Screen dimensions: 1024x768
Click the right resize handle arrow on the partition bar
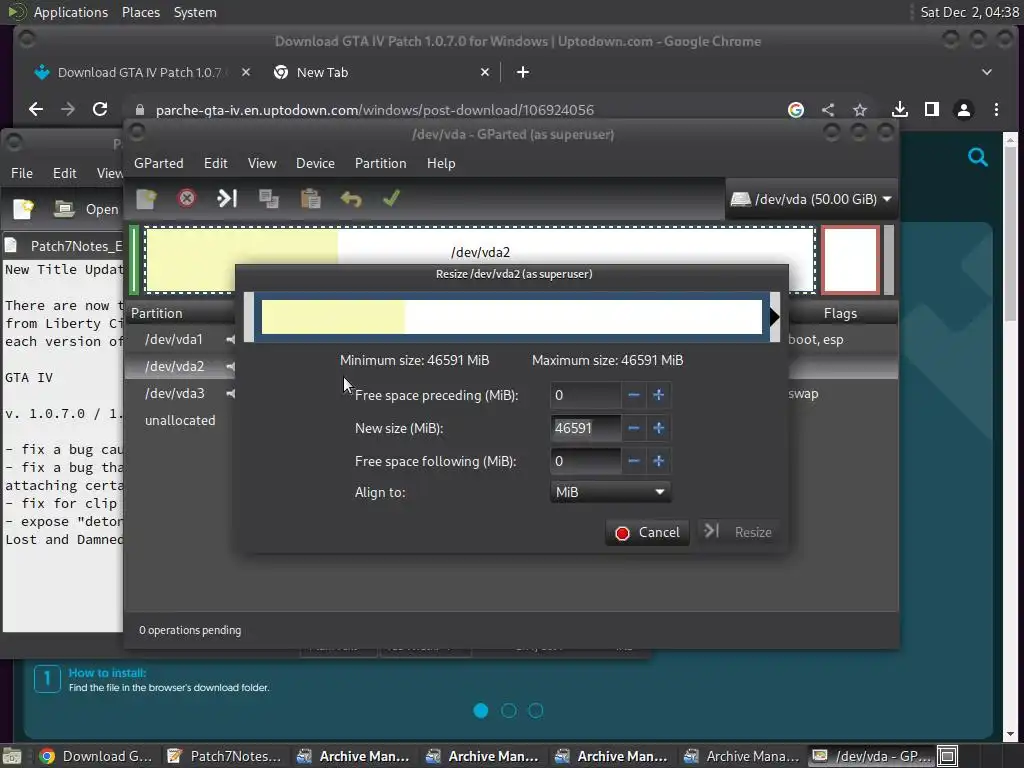[775, 317]
